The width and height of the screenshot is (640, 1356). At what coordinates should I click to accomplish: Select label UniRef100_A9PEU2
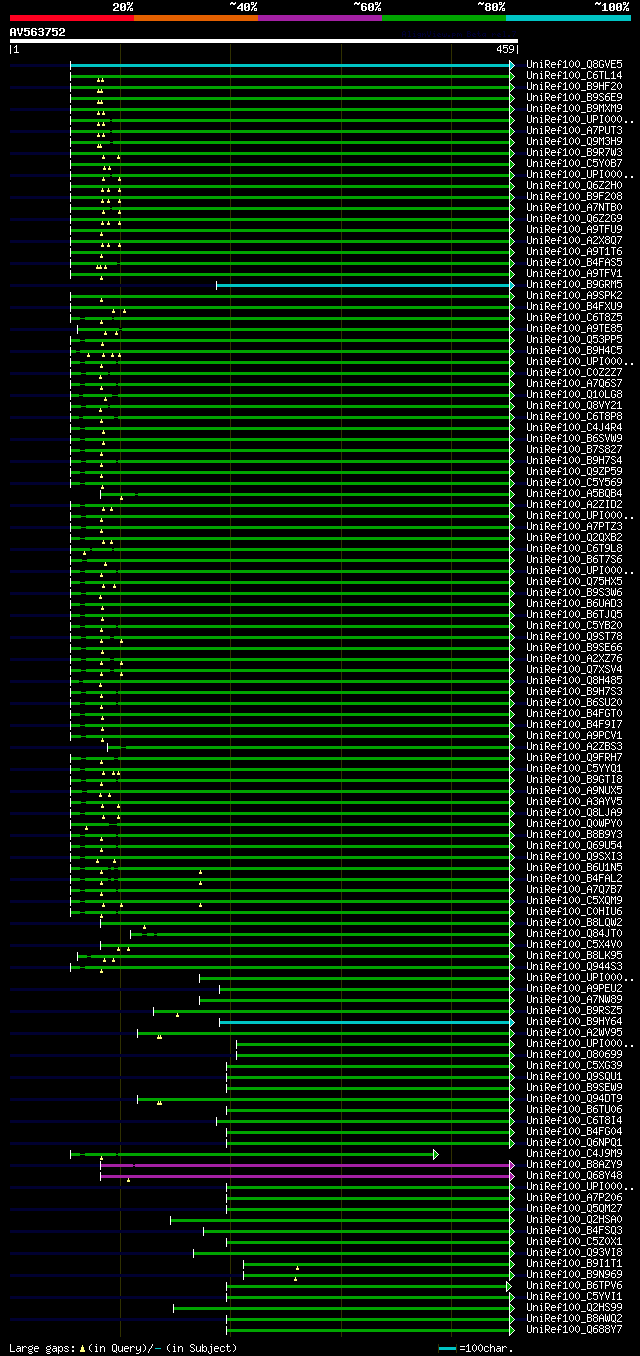tap(574, 988)
